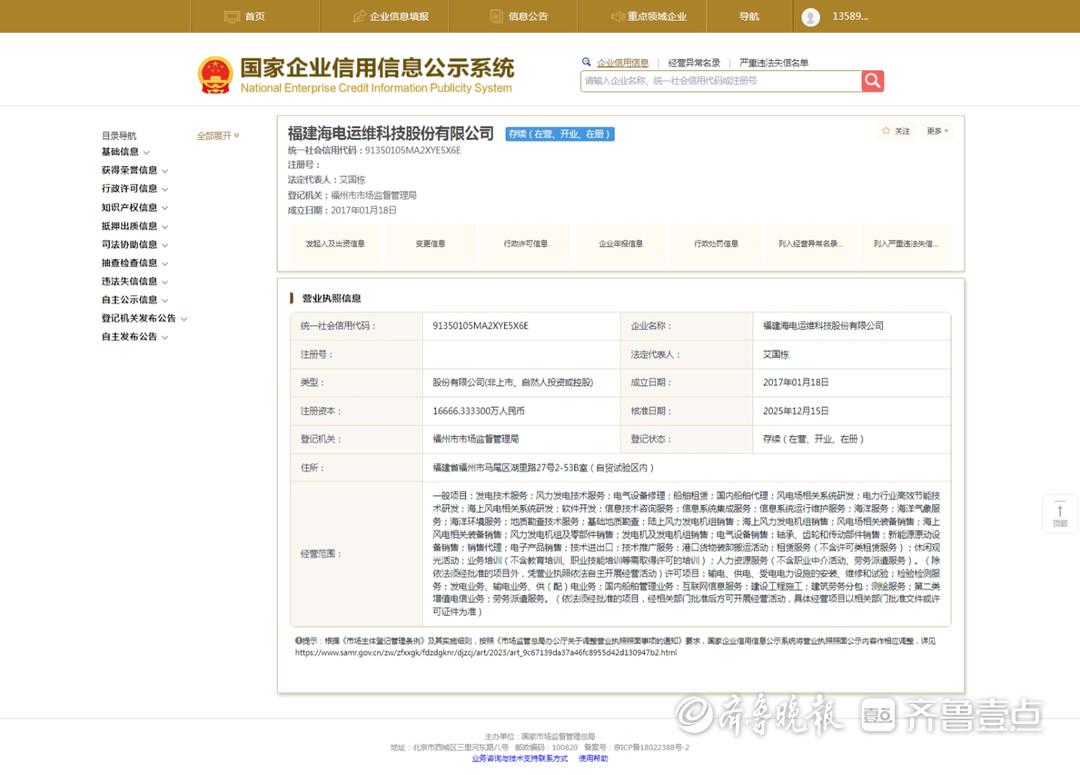Viewport: 1080px width, 775px height.
Task: Click the legal representative 艾国栋 in table
Action: (776, 355)
